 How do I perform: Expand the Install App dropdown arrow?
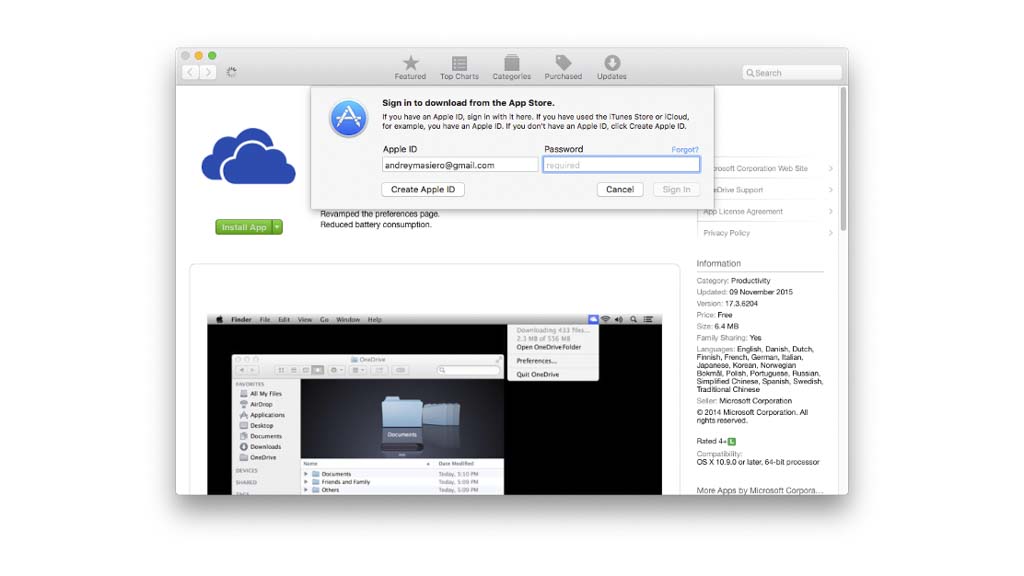(278, 227)
